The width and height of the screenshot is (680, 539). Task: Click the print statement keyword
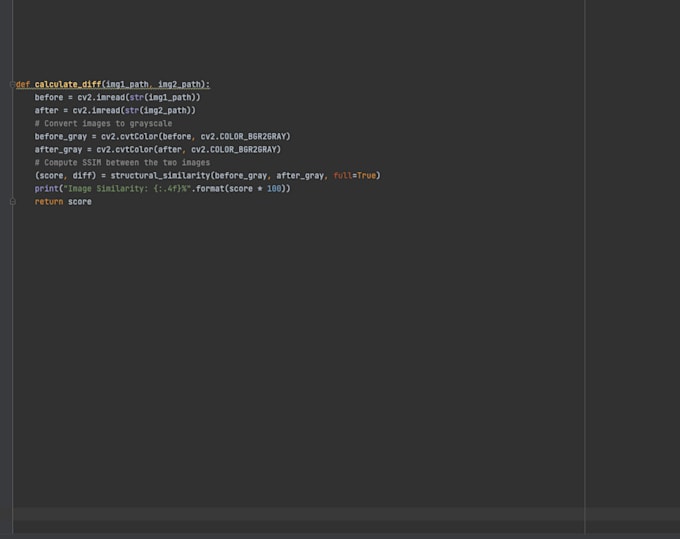click(x=46, y=188)
